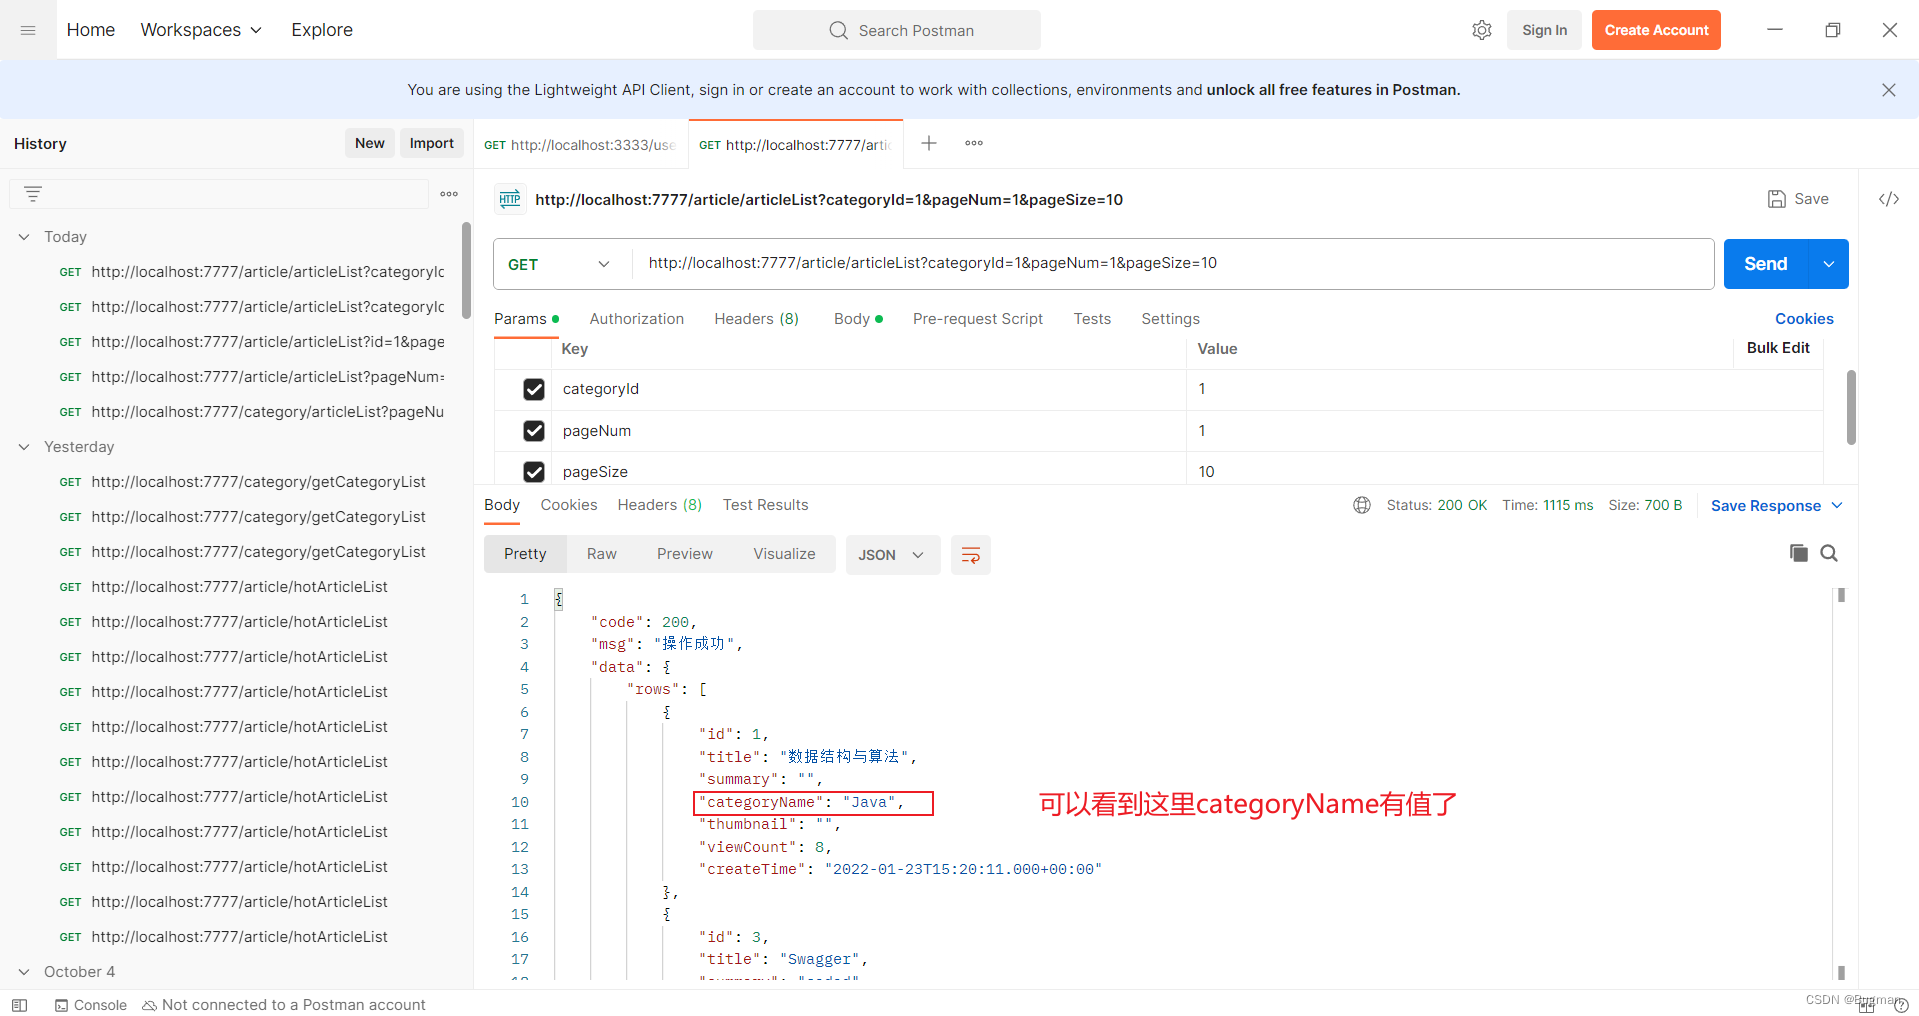Click the history sidebar scrollbar

[x=466, y=271]
